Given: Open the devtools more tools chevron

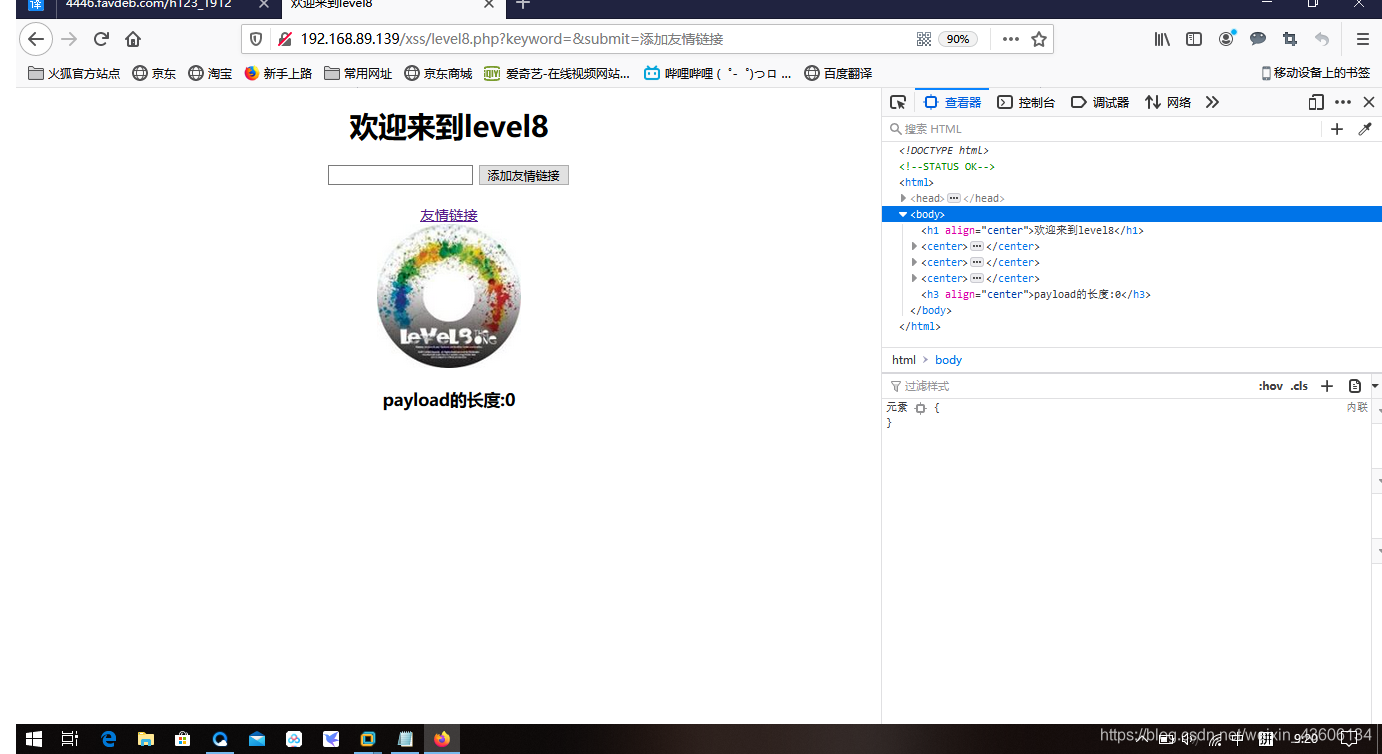Looking at the screenshot, I should tap(1212, 101).
